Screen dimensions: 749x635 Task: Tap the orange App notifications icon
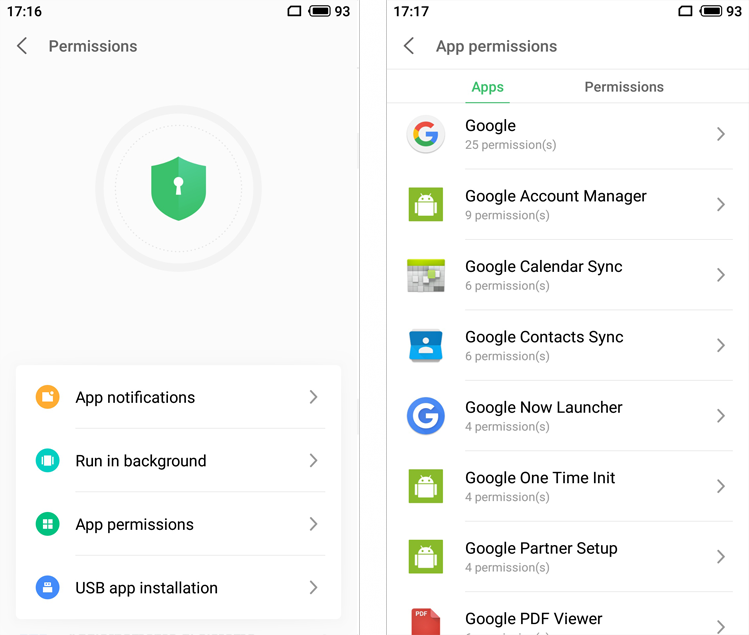(x=48, y=397)
